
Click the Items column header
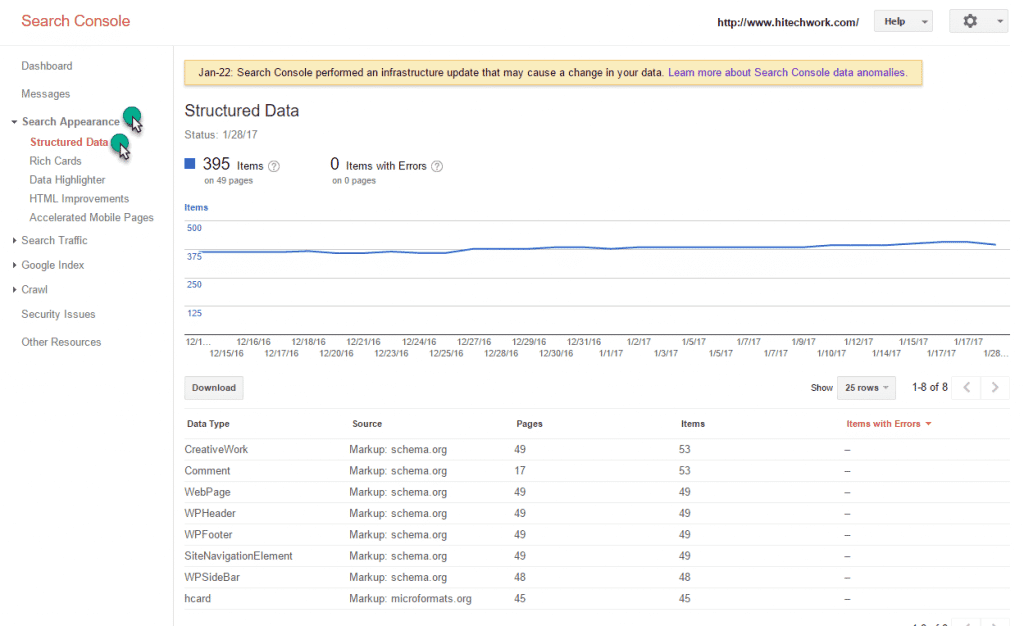pos(692,424)
